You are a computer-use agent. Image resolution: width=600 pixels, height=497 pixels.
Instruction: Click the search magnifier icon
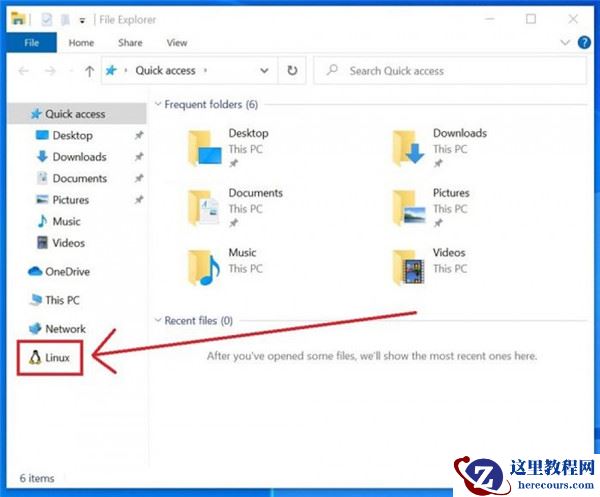click(332, 70)
